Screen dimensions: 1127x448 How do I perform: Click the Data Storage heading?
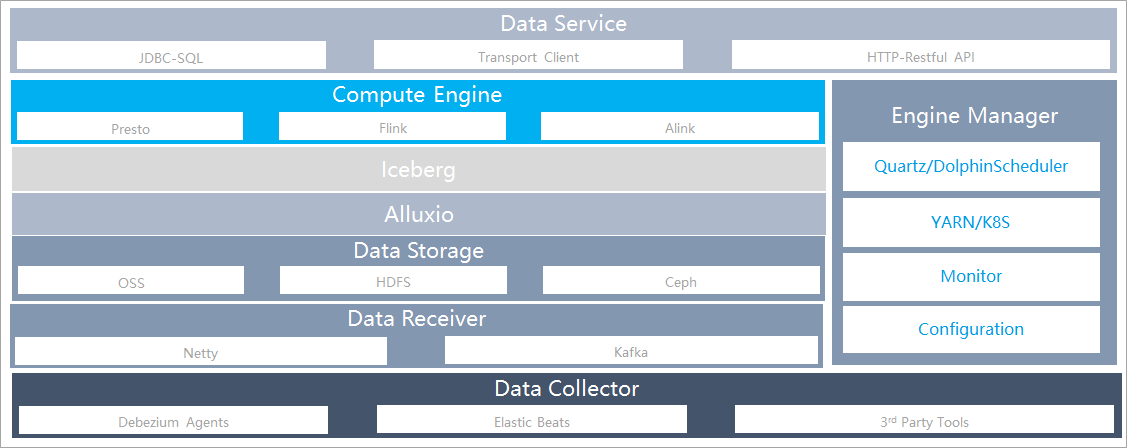418,250
